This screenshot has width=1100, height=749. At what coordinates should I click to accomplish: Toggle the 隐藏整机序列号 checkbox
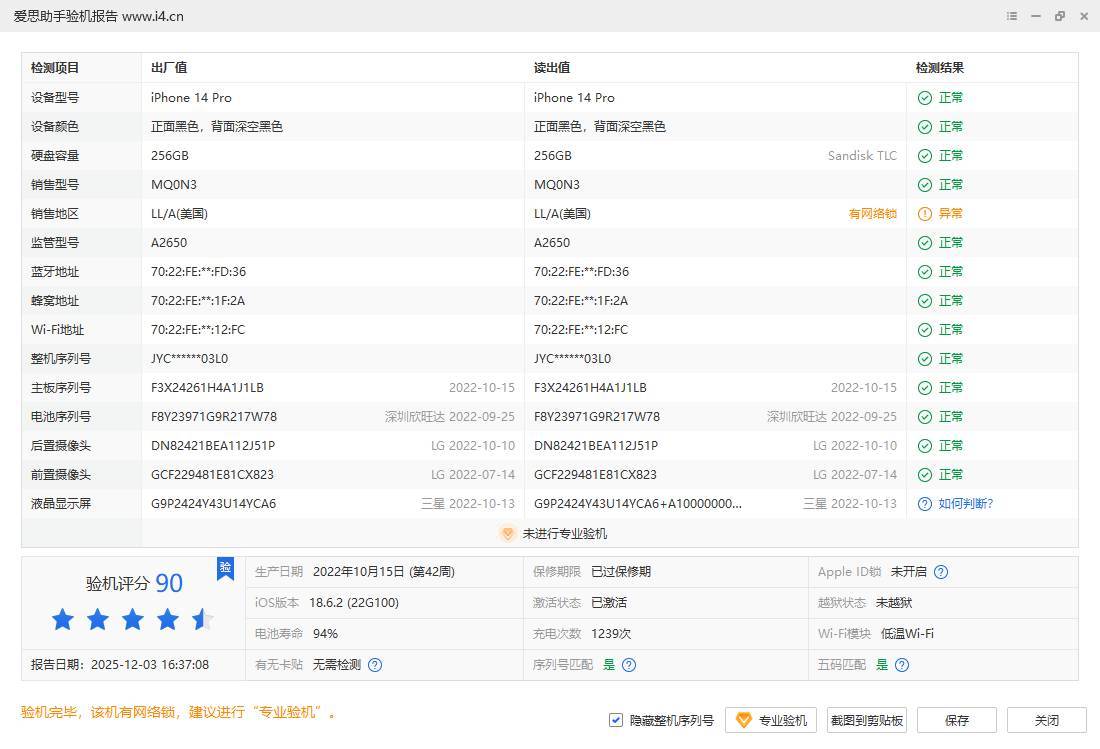[x=616, y=720]
